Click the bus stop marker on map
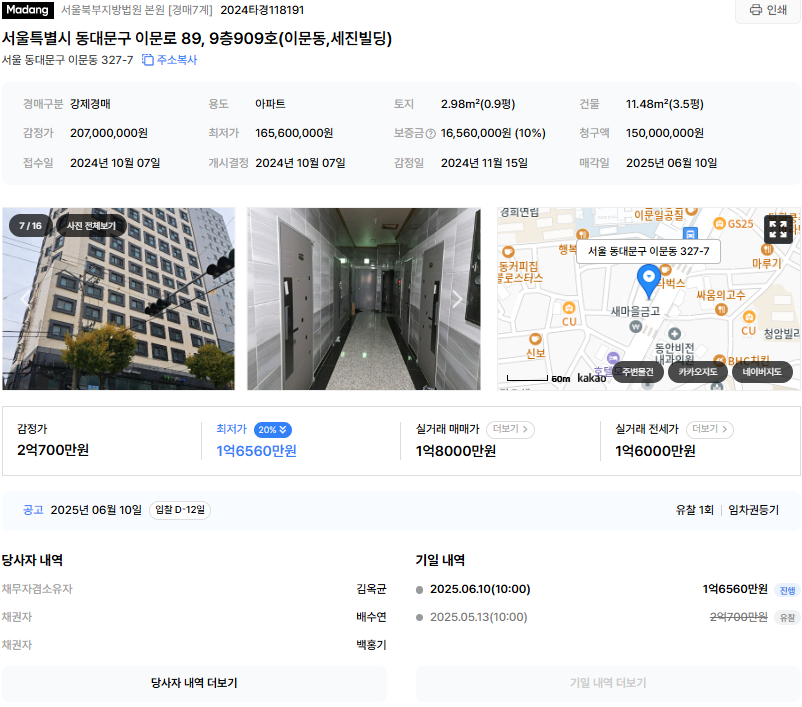Viewport: 802px width, 707px height. click(x=690, y=234)
